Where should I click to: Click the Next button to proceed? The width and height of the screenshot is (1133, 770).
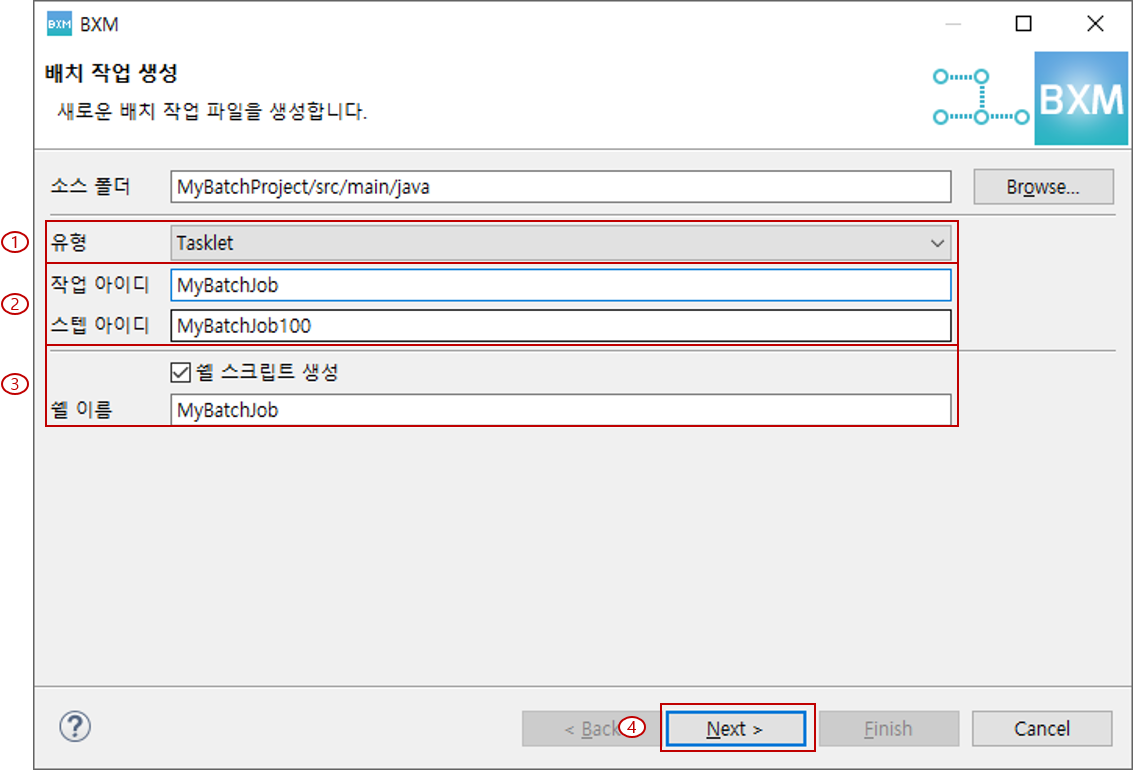click(736, 728)
